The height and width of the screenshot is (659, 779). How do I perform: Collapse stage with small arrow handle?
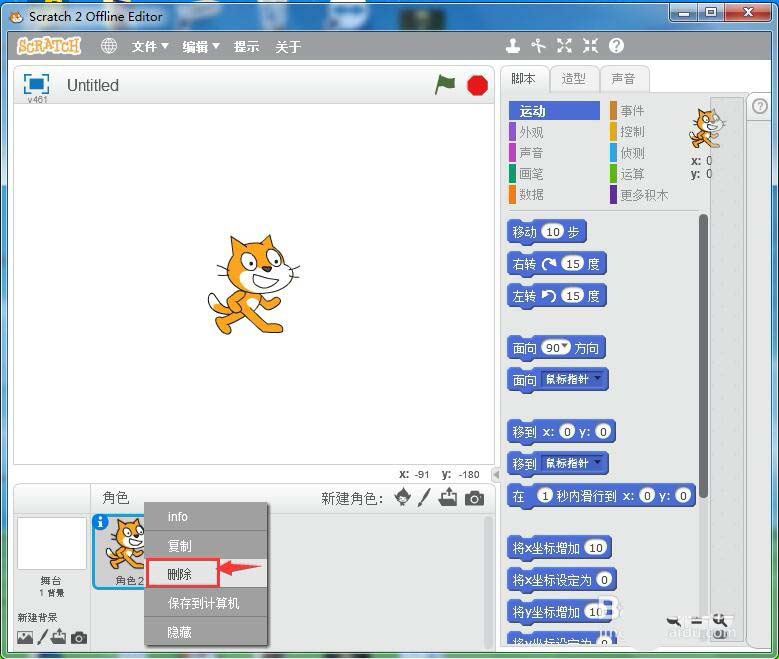495,475
